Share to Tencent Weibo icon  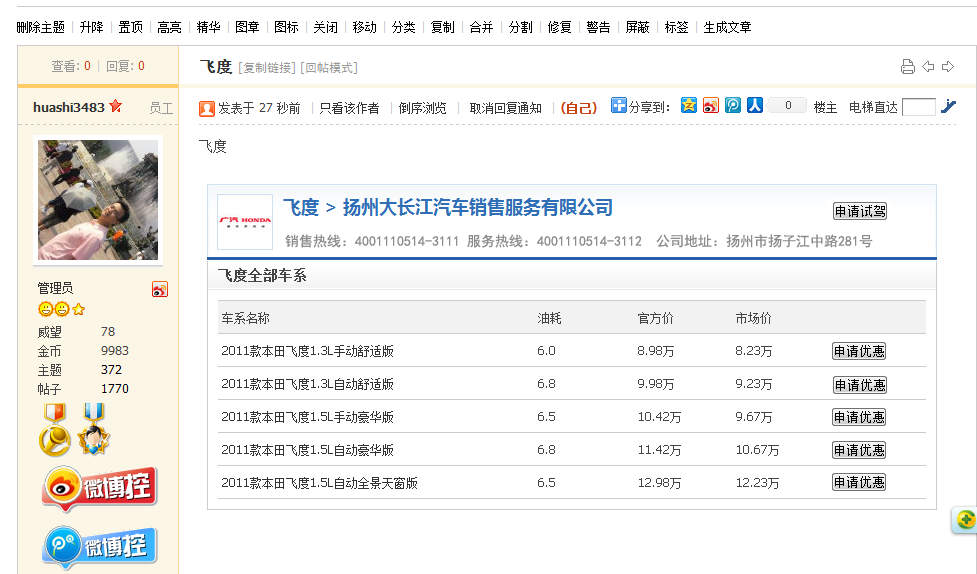click(733, 105)
